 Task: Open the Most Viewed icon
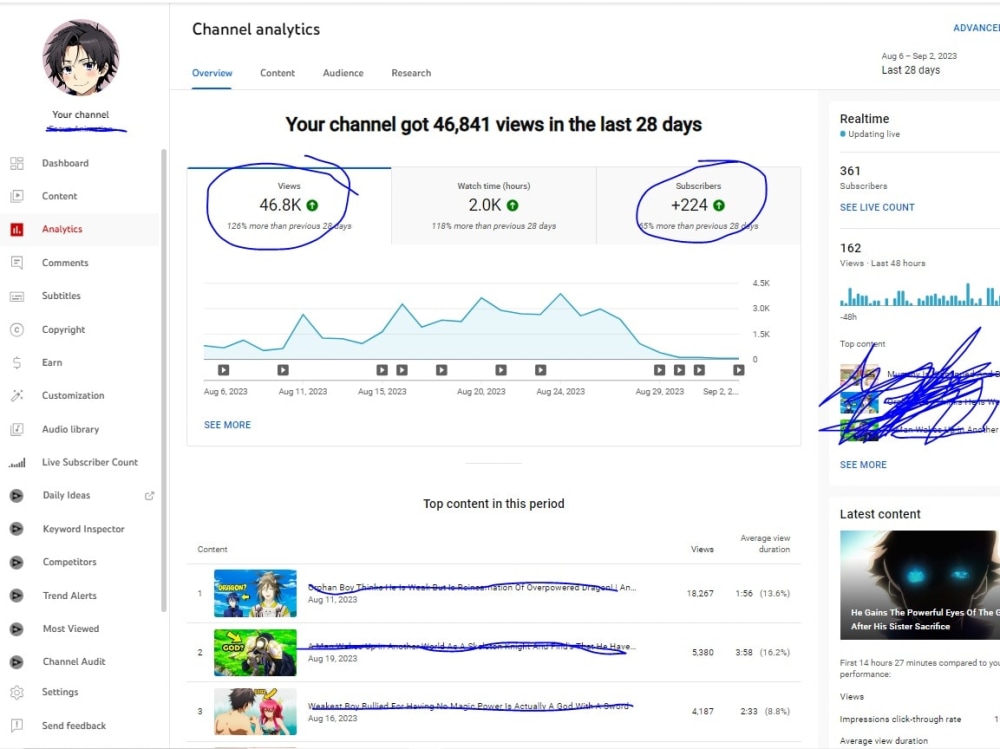coord(17,628)
